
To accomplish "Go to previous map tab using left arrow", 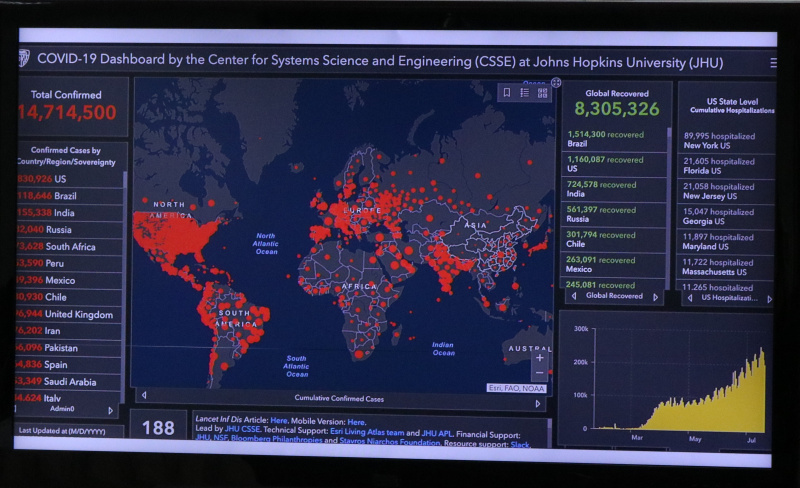I will click(144, 395).
